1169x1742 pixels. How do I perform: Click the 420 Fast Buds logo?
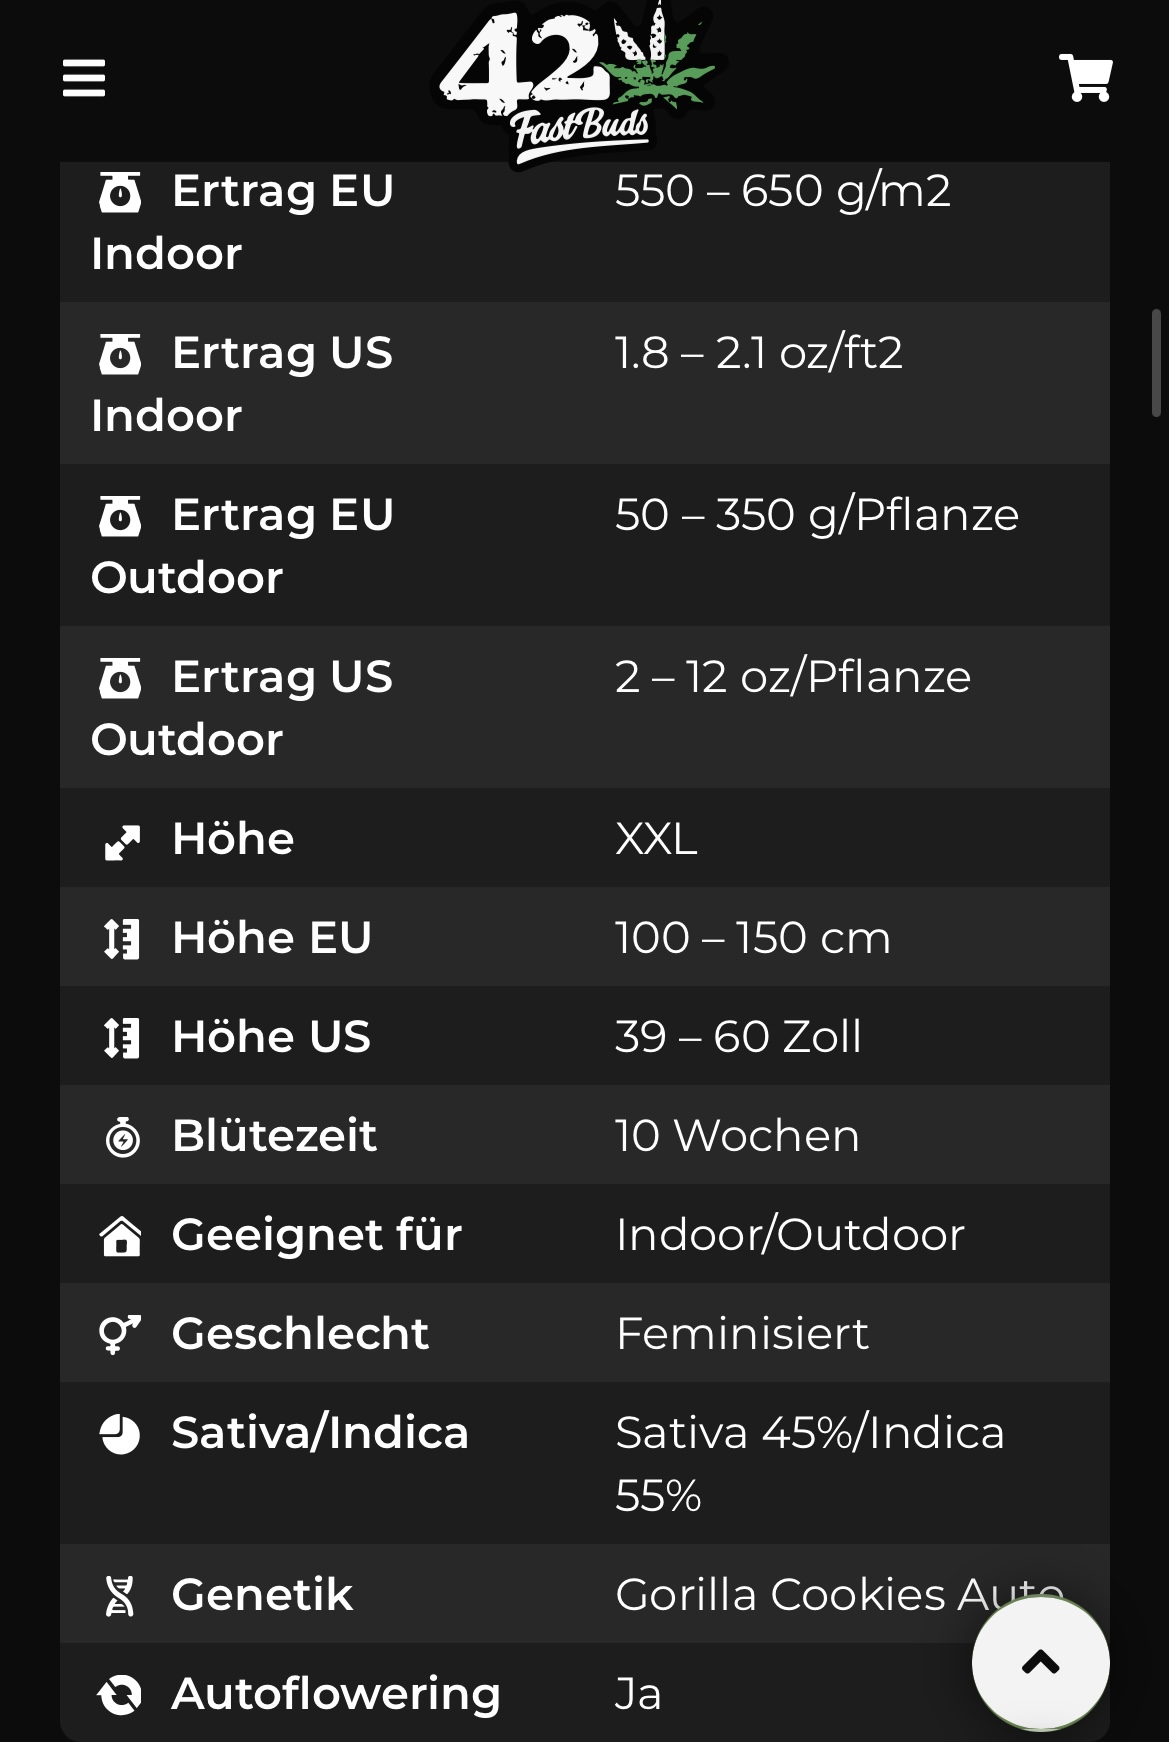coord(579,84)
